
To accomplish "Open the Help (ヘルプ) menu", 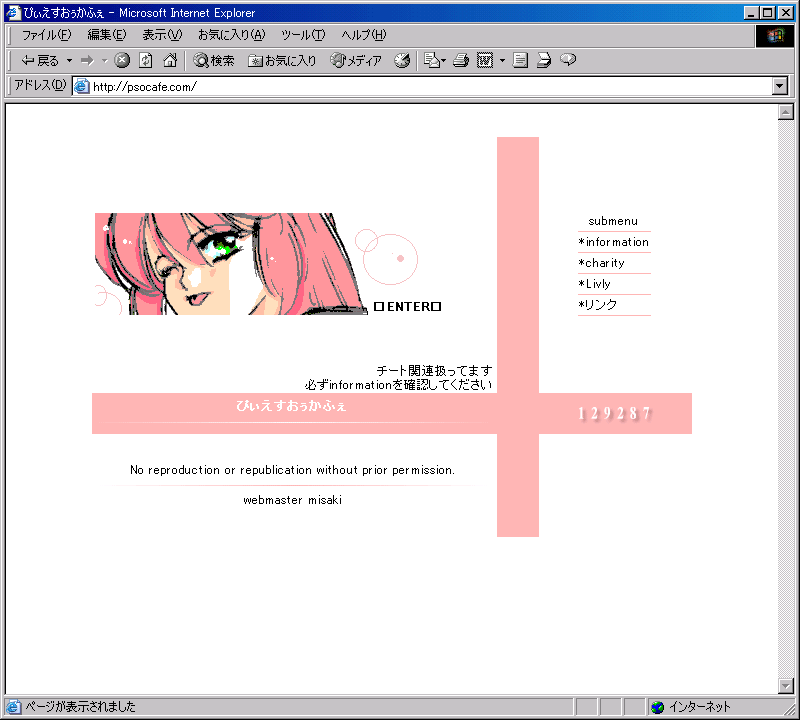I will 364,35.
